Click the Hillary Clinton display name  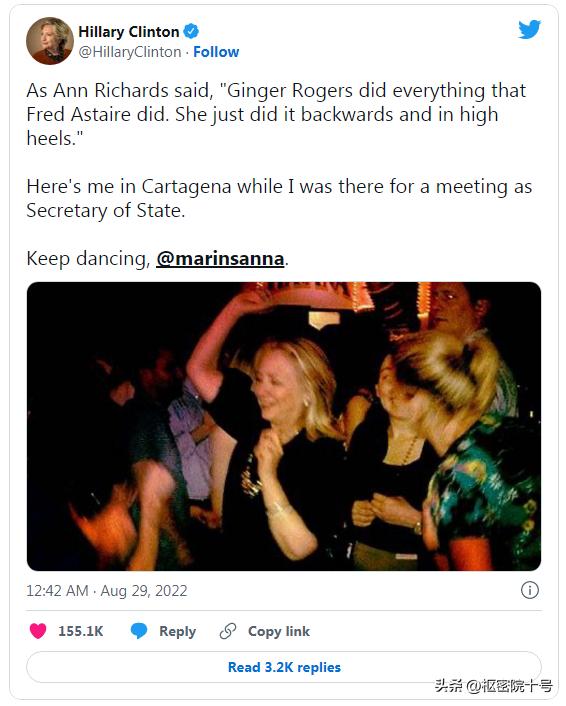point(129,32)
